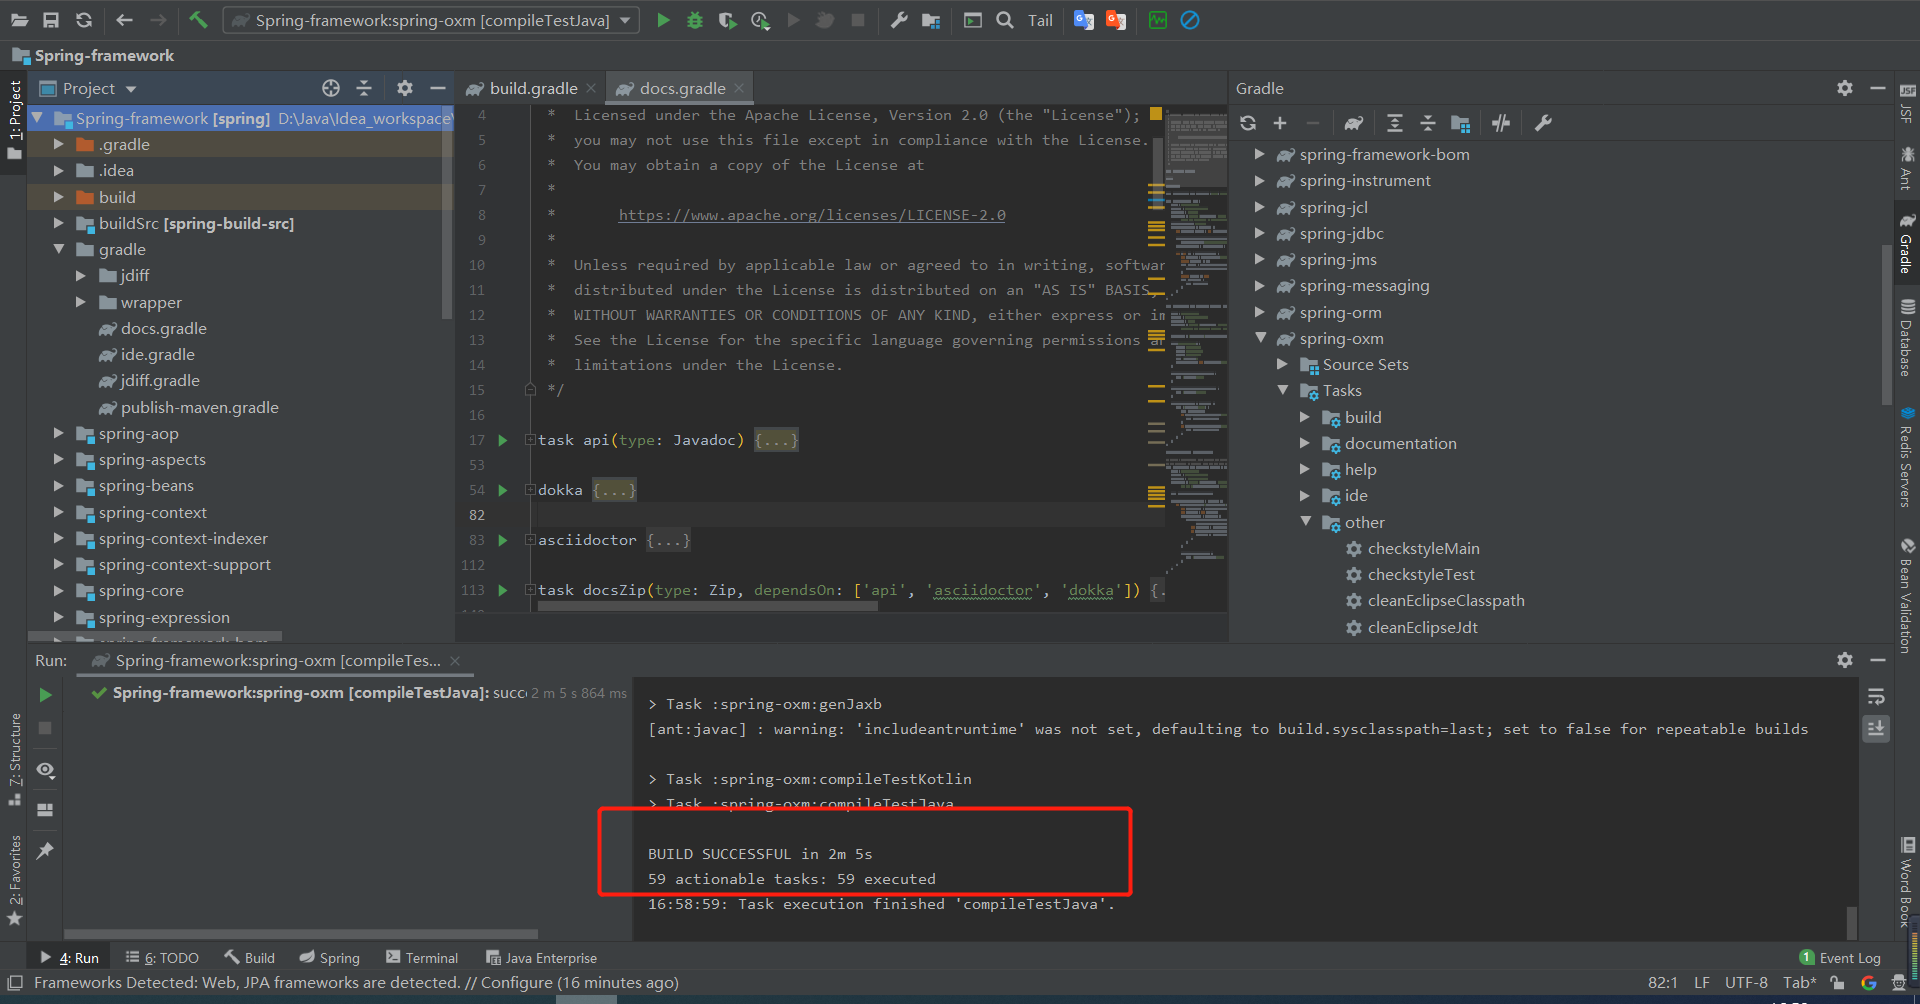The image size is (1920, 1004).
Task: Click the pin tab icon in Run panel
Action: tap(45, 850)
